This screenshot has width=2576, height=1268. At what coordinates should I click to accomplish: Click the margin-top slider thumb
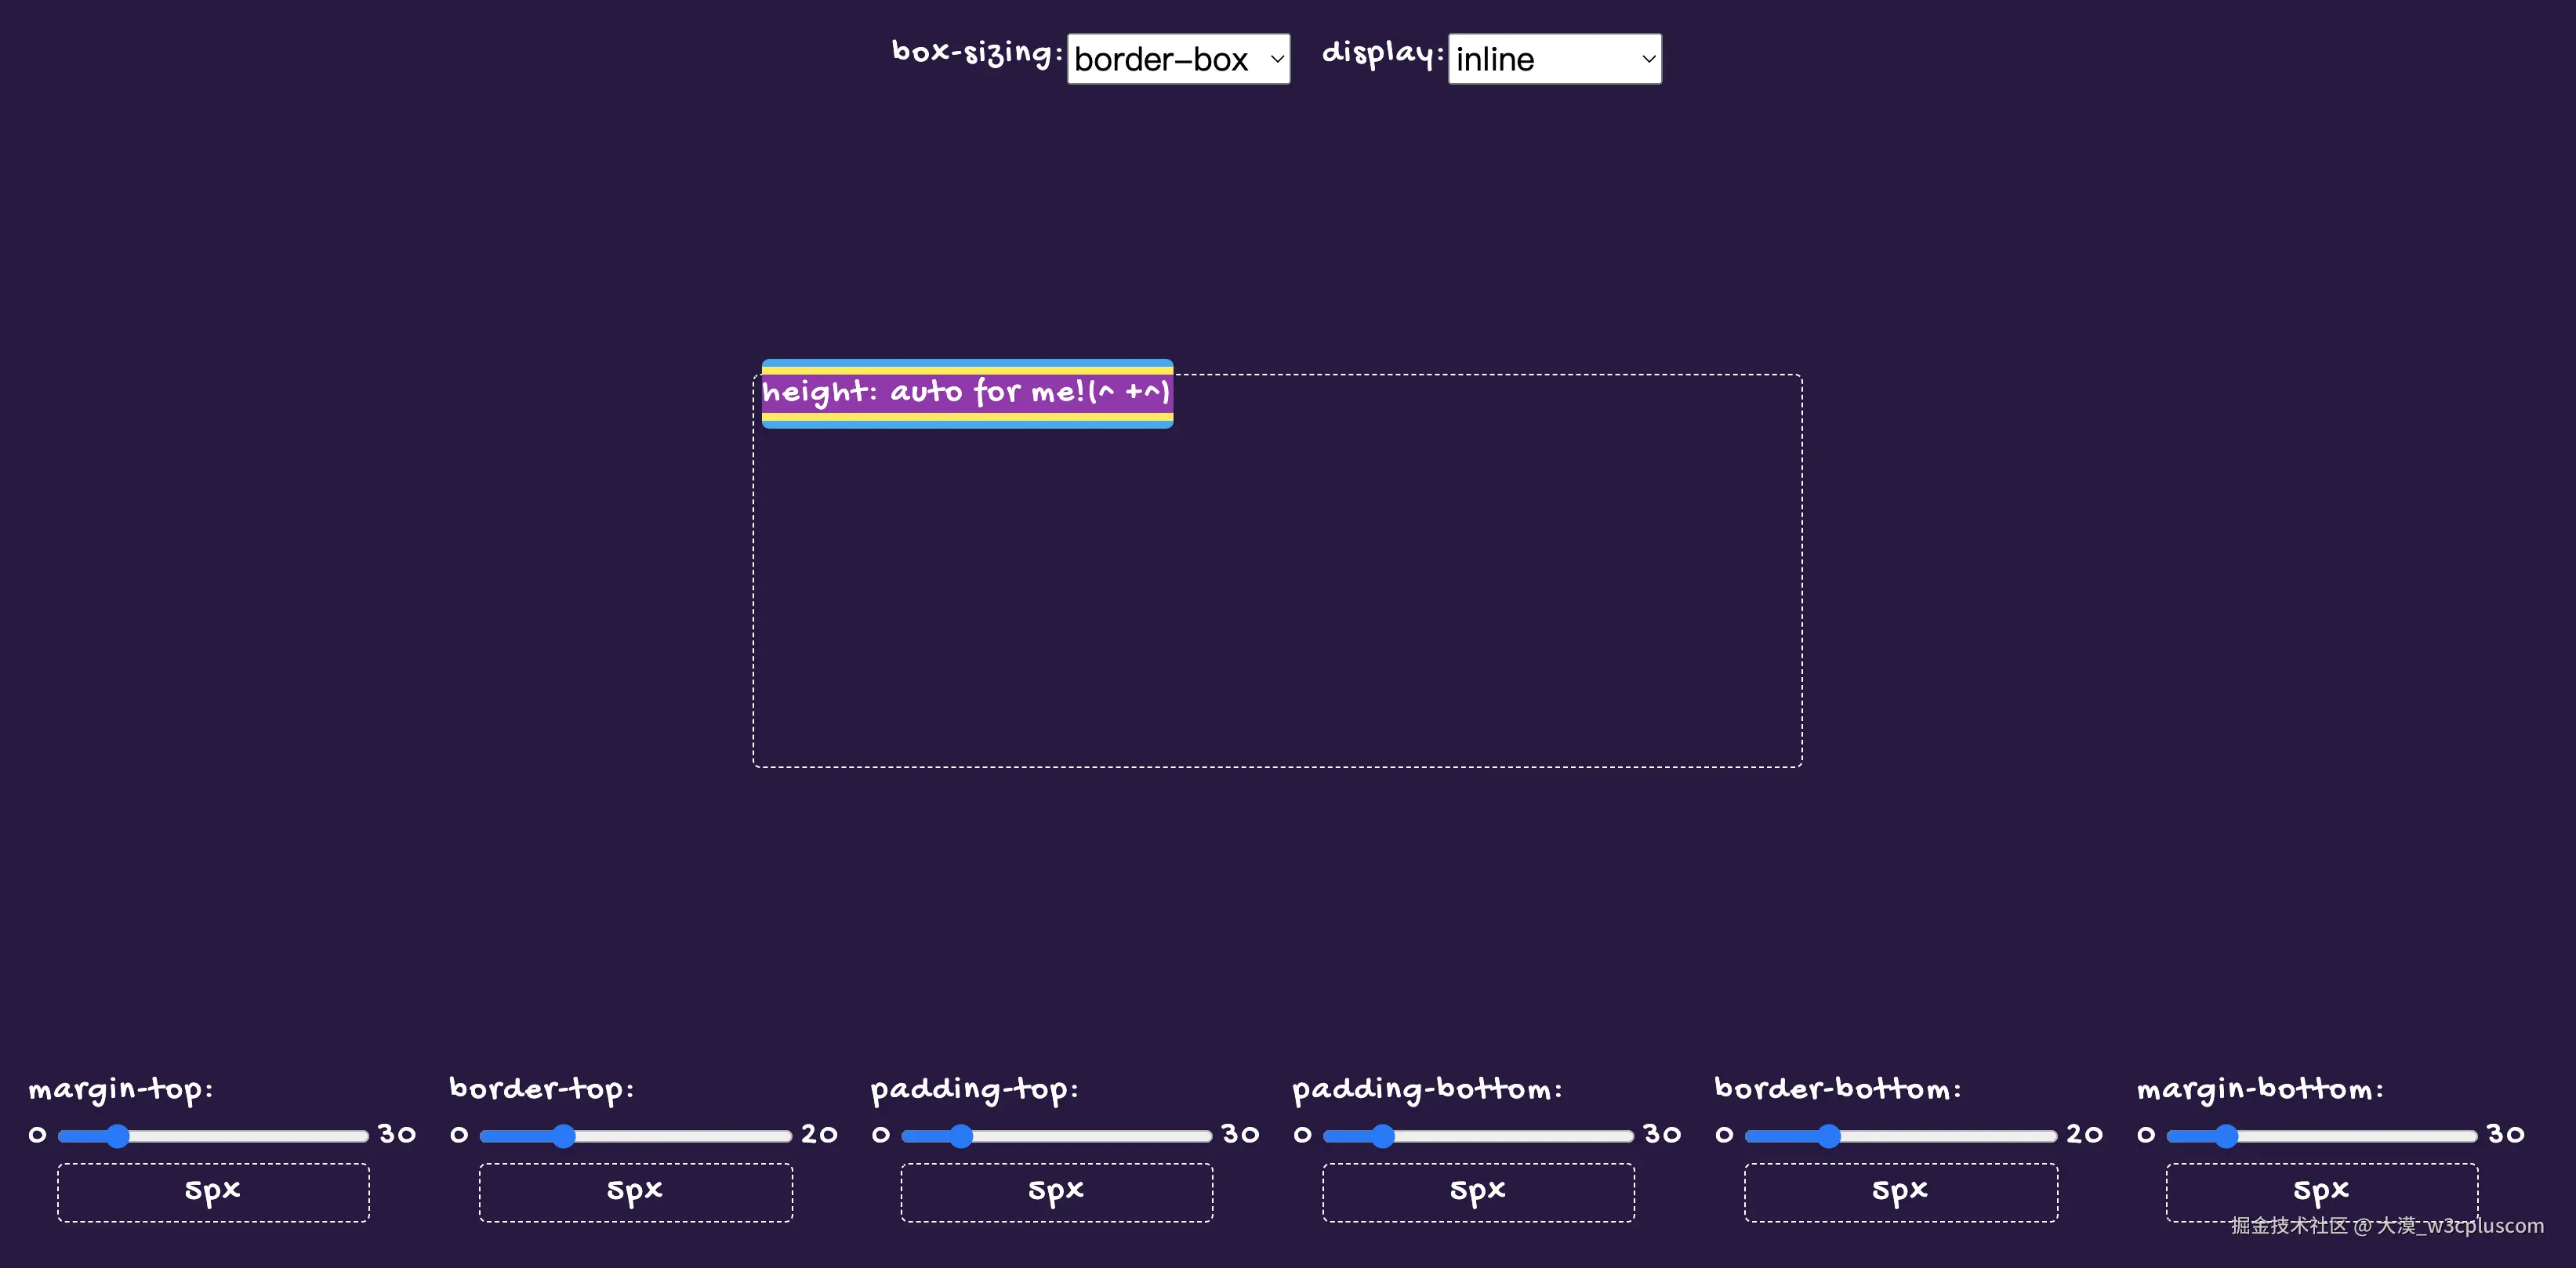pyautogui.click(x=117, y=1136)
